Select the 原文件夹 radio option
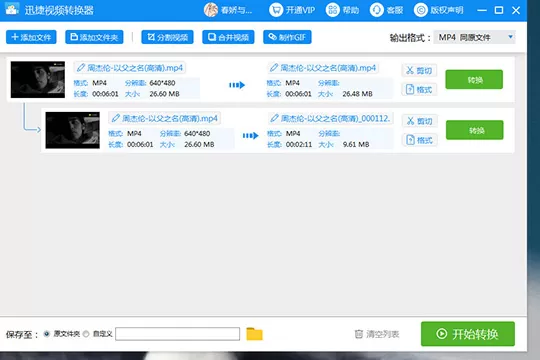Screen dimensions: 540x360 [46, 334]
